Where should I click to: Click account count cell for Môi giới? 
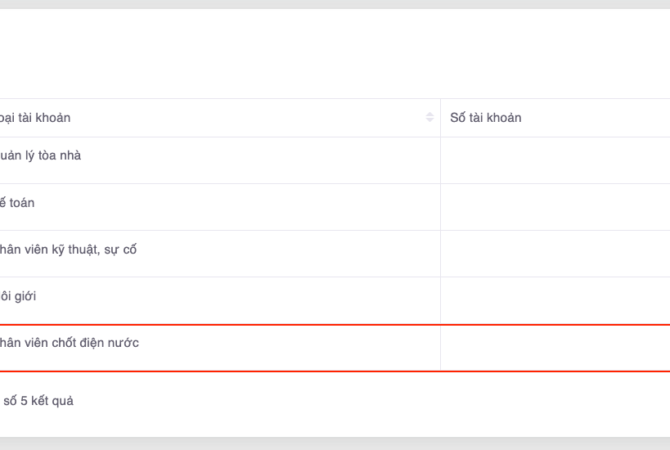[555, 300]
